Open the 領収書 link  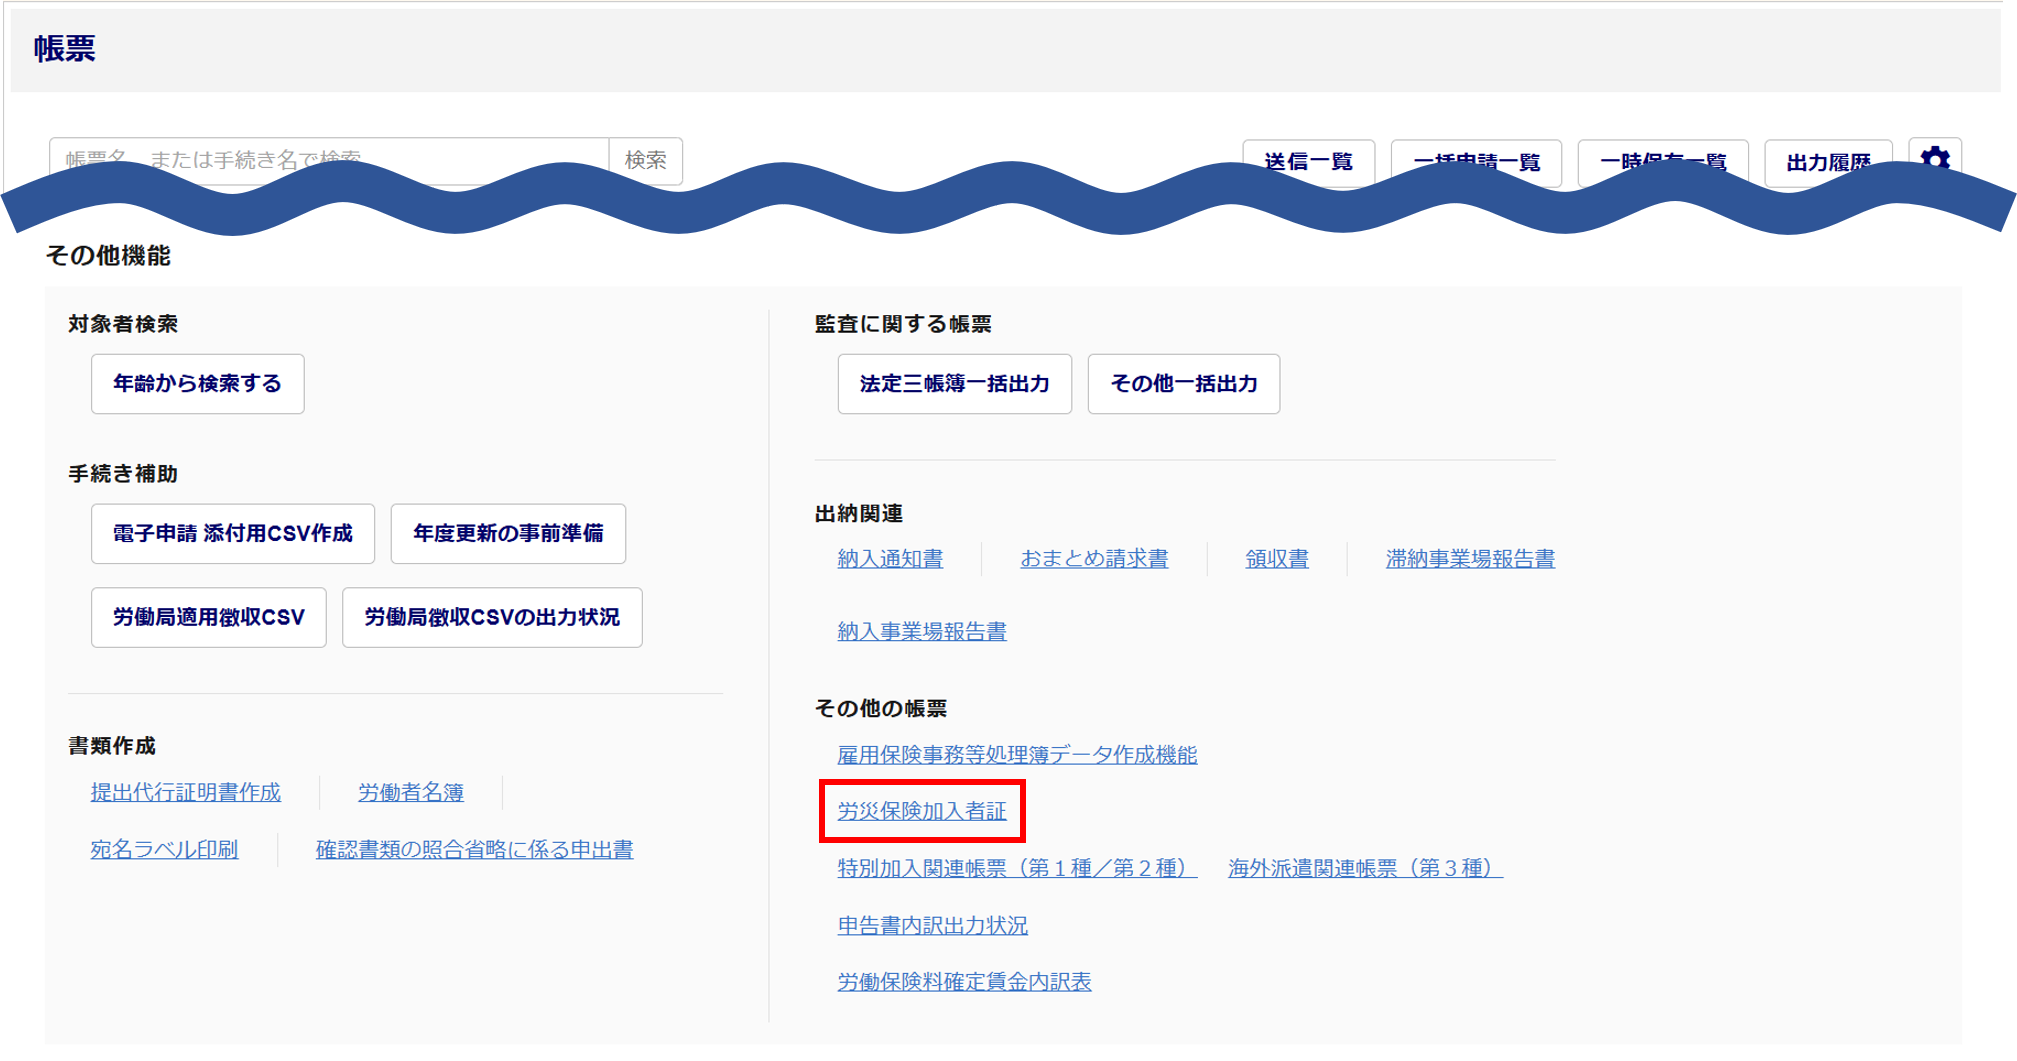[x=1277, y=559]
